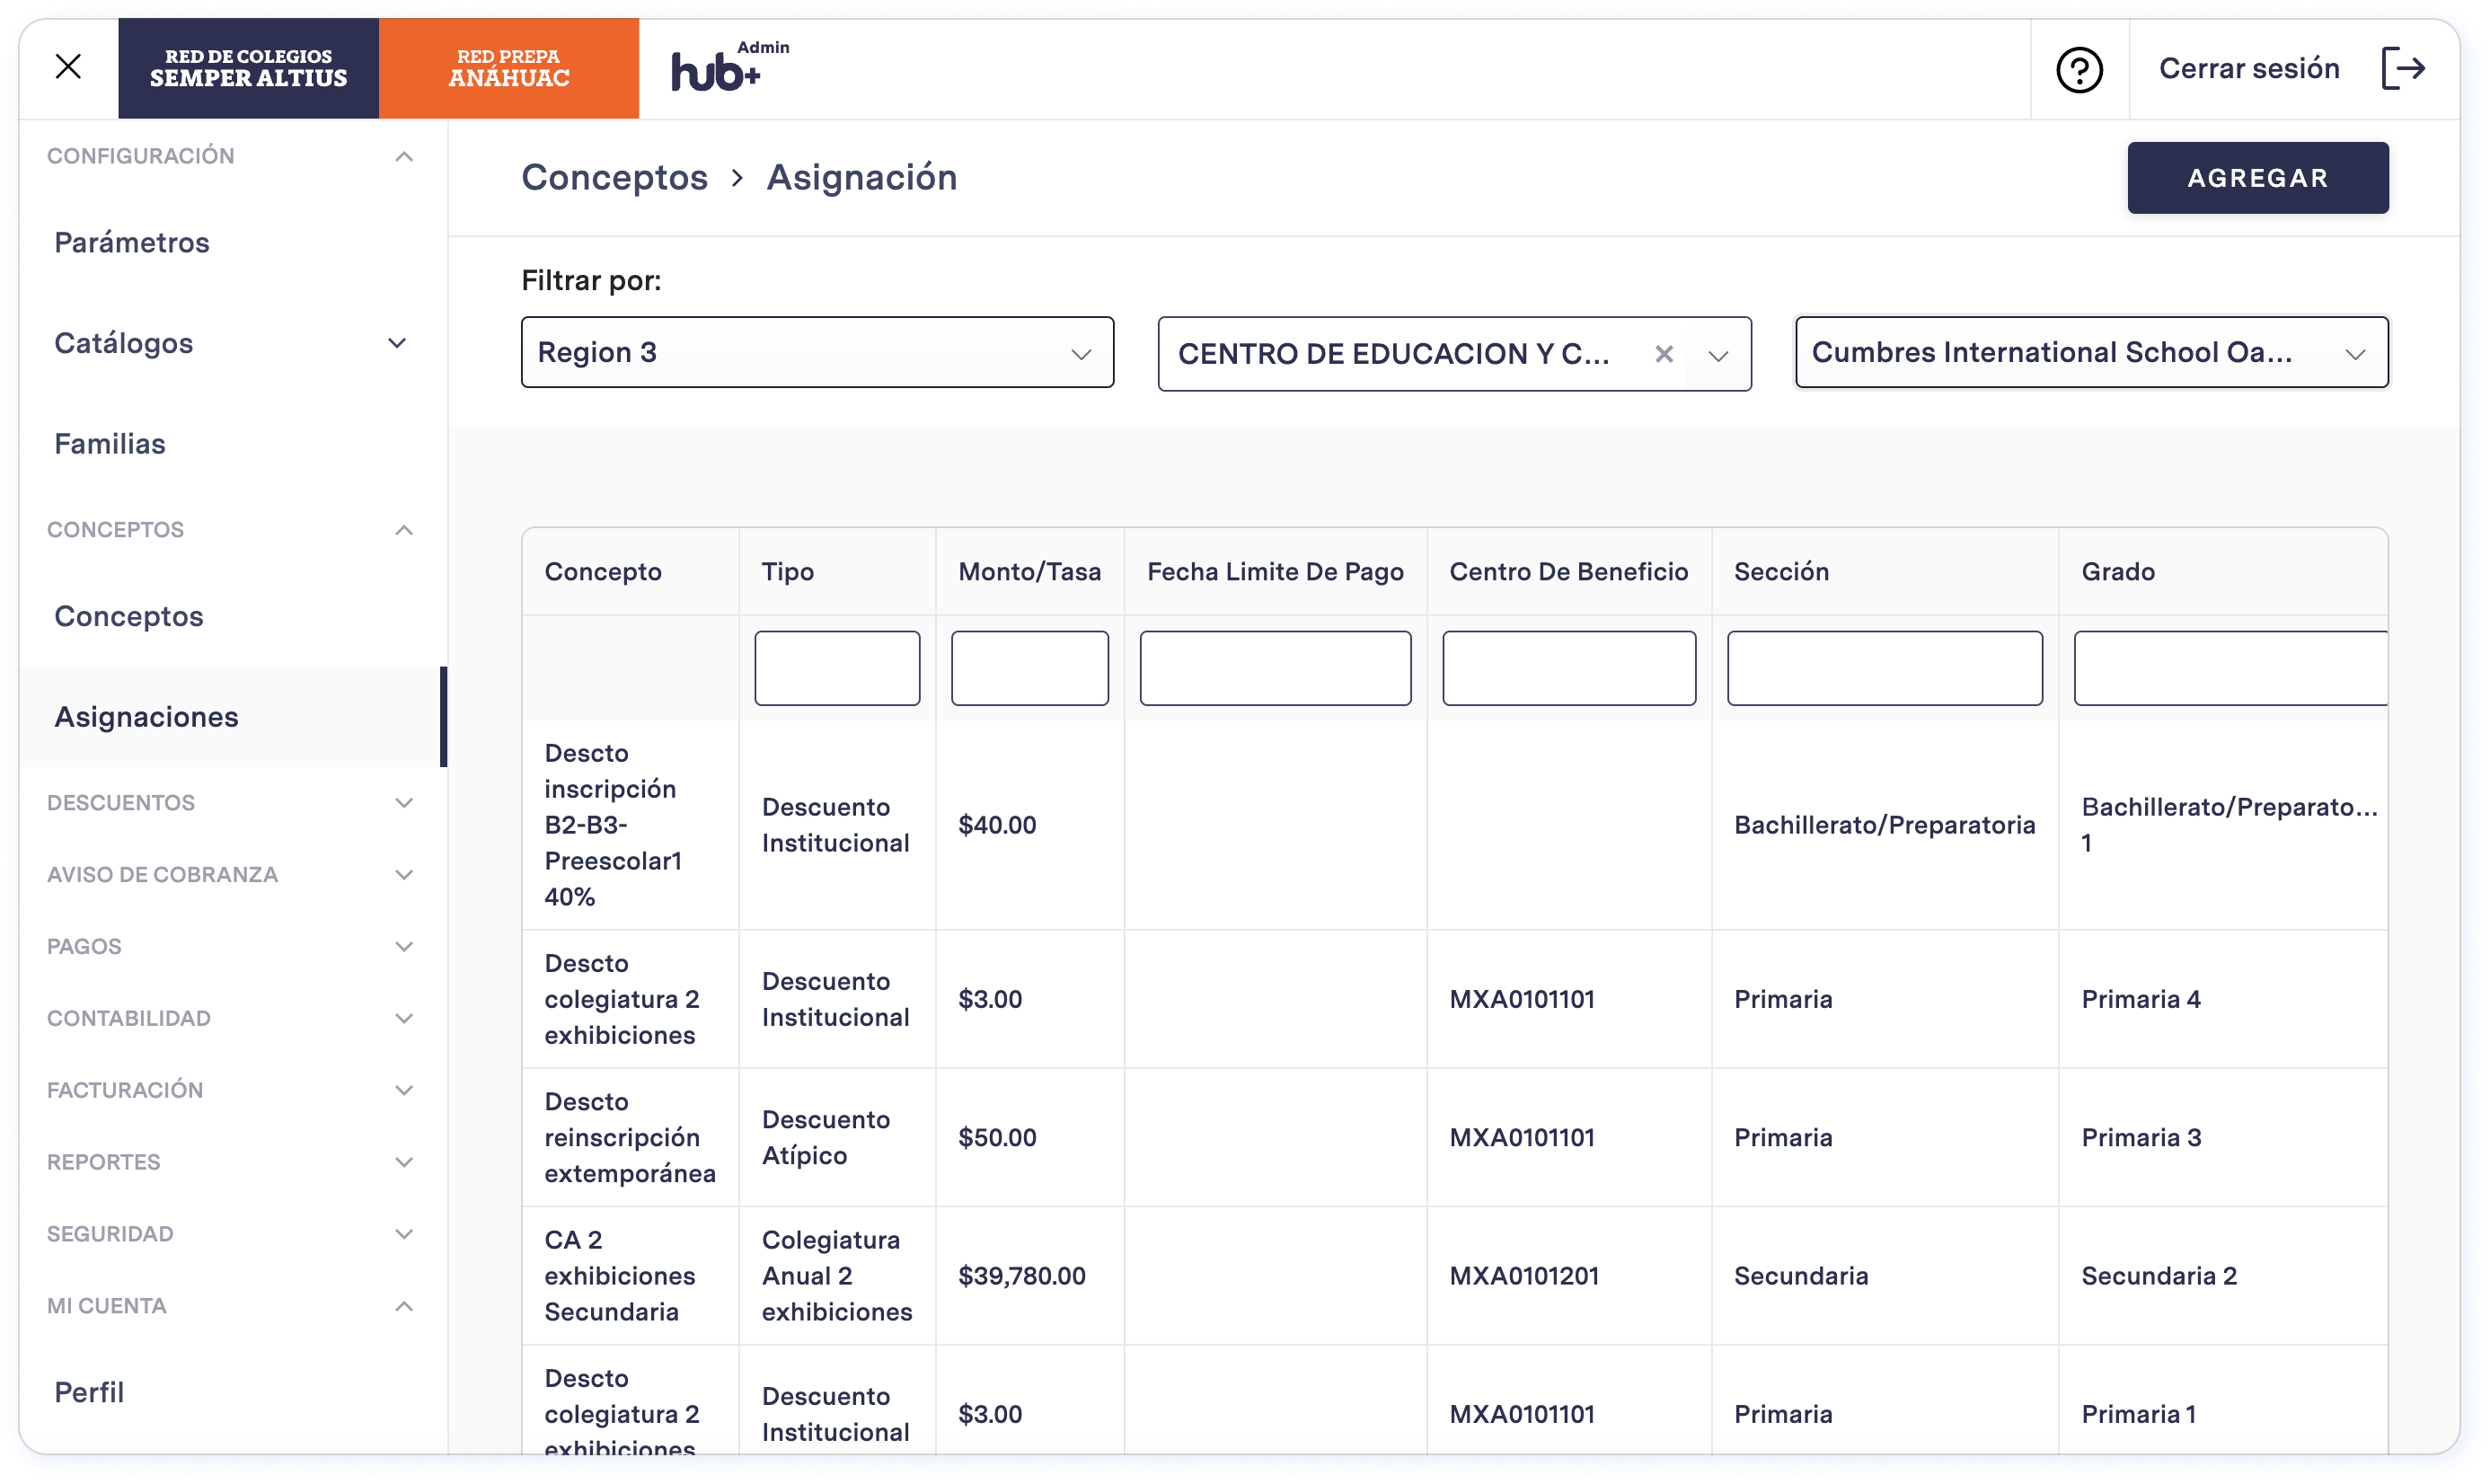This screenshot has width=2490, height=1484.
Task: Open Familias in the sidebar
Action: tap(110, 443)
